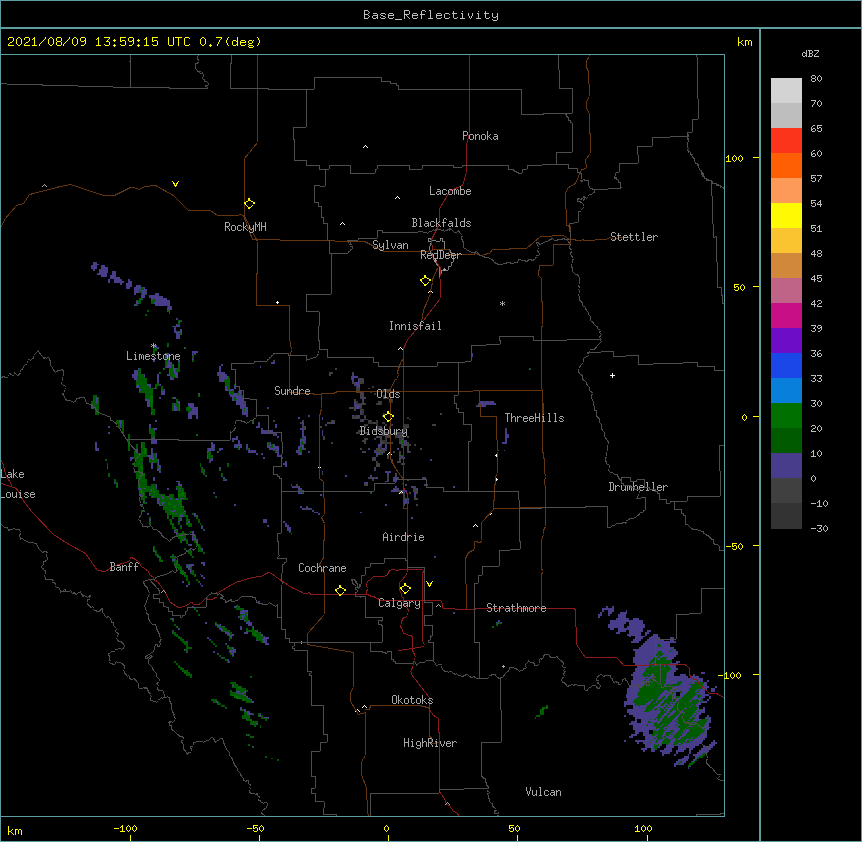Click the yellow diamond marker south of RedDeer
This screenshot has height=842, width=862.
tap(425, 281)
